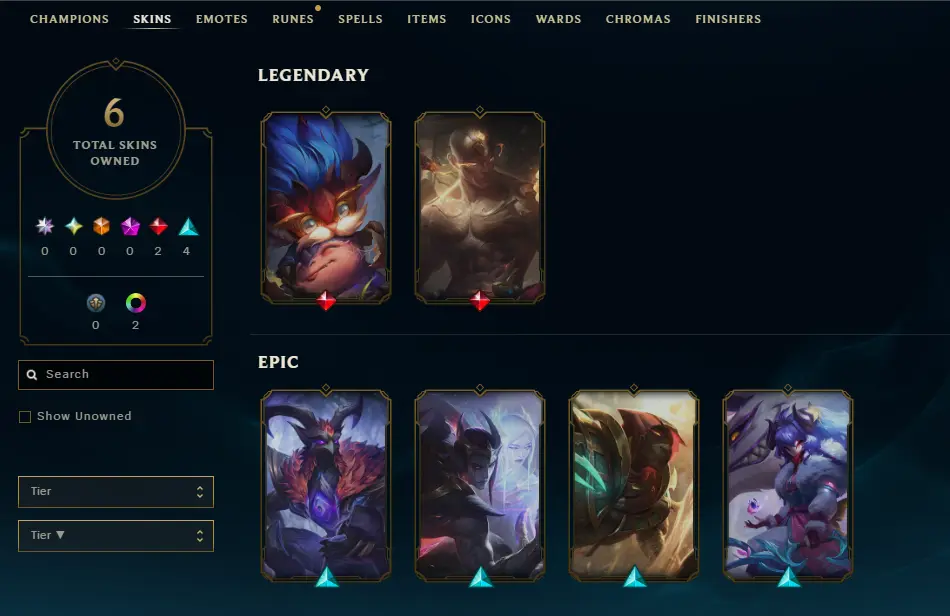Image resolution: width=950 pixels, height=616 pixels.
Task: Open the Runes tab
Action: [x=293, y=19]
